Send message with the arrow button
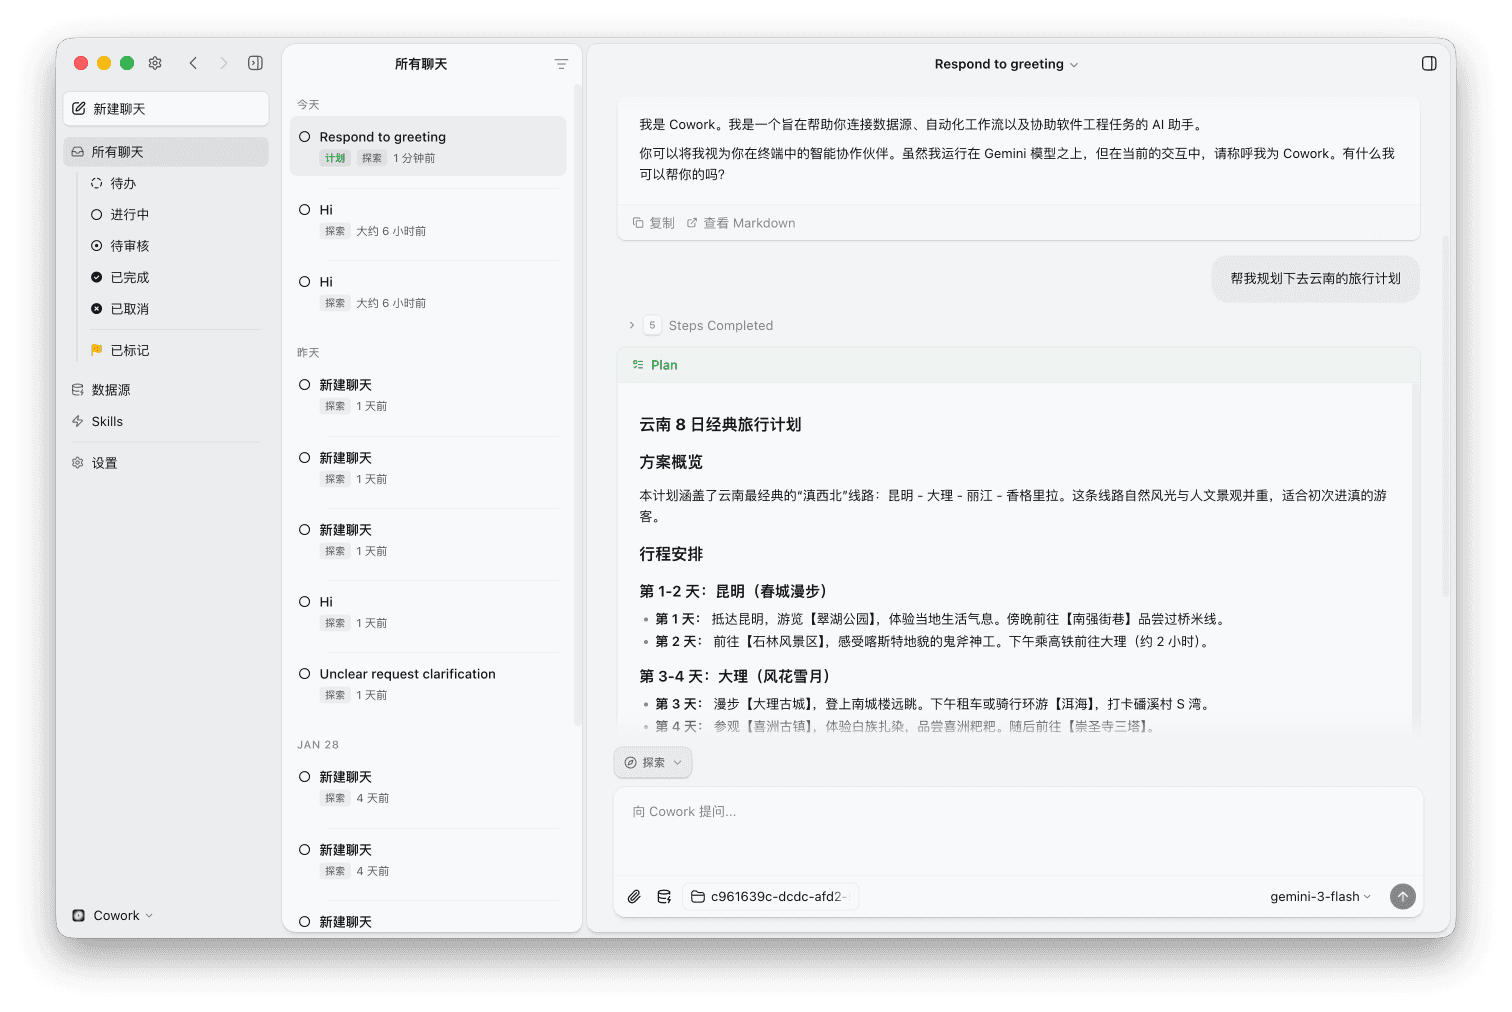1512x1012 pixels. point(1403,896)
